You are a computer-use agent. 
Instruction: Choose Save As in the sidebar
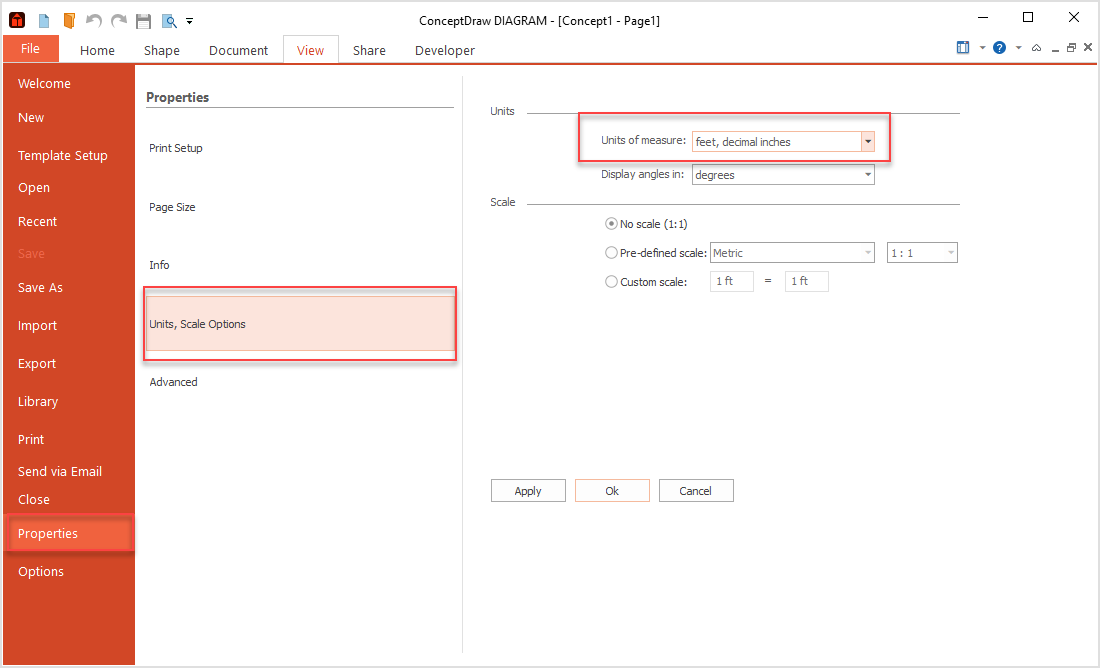coord(40,287)
